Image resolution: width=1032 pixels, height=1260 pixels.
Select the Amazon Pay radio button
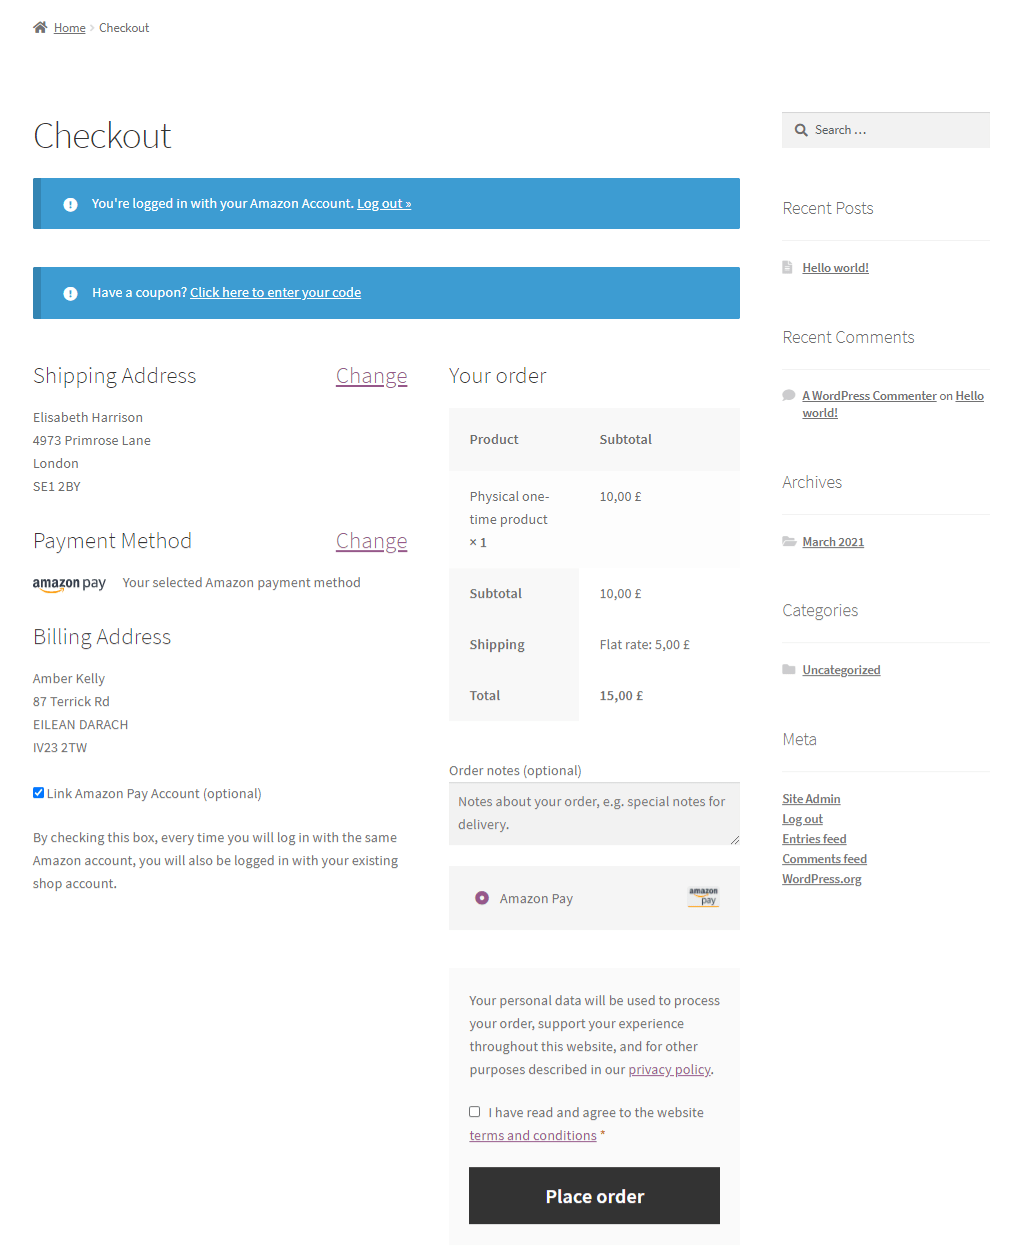pyautogui.click(x=482, y=897)
